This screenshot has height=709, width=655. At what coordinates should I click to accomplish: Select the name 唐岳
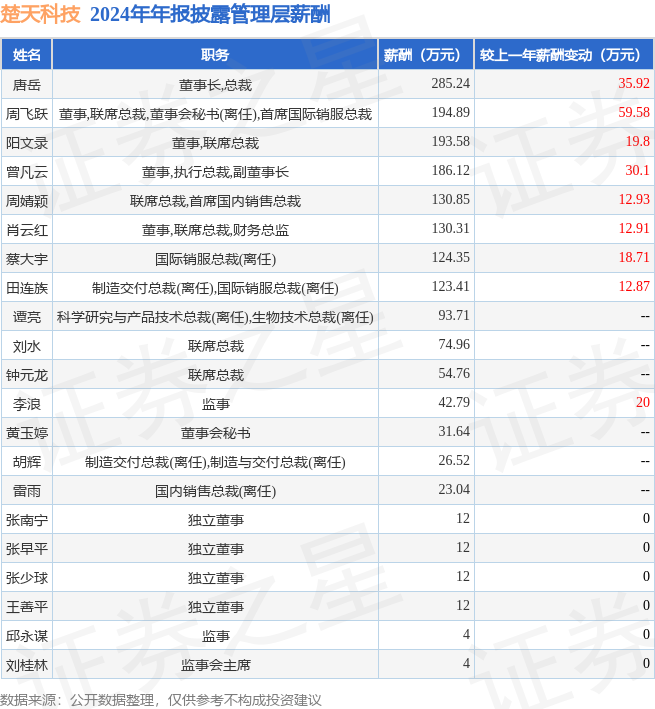27,85
